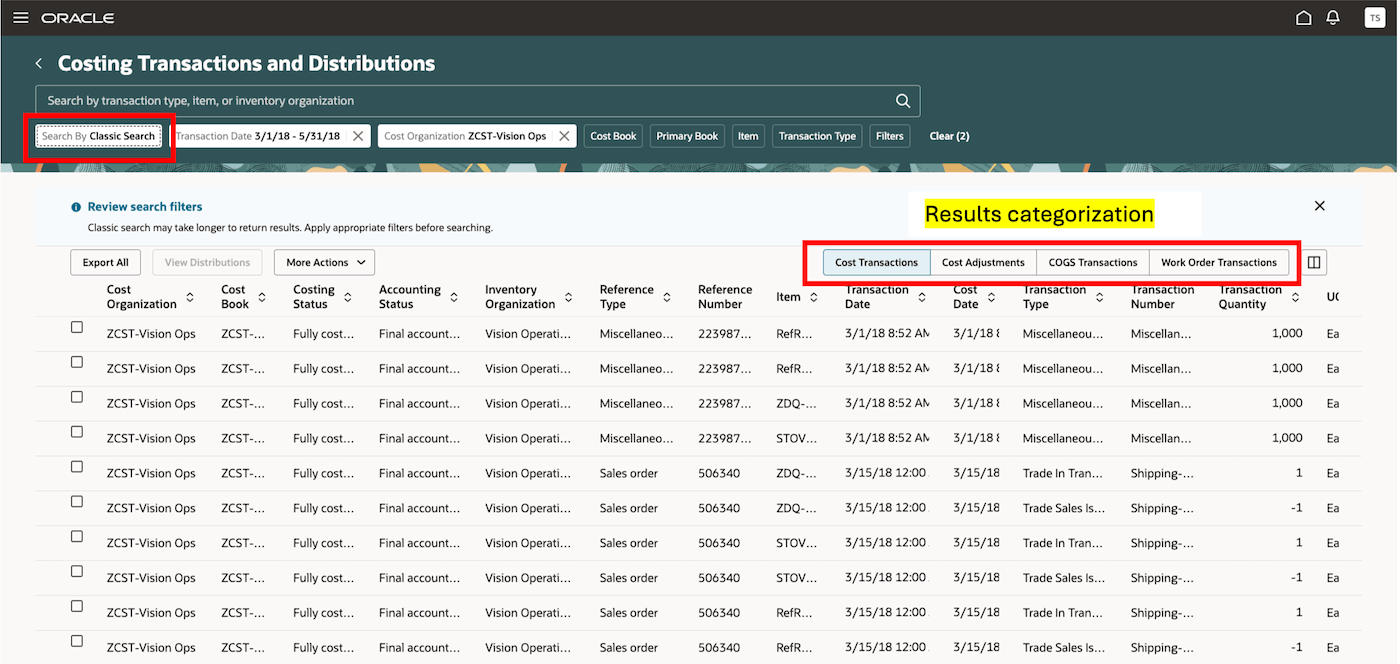This screenshot has width=1400, height=664.
Task: Focus the transaction search input field
Action: click(464, 101)
